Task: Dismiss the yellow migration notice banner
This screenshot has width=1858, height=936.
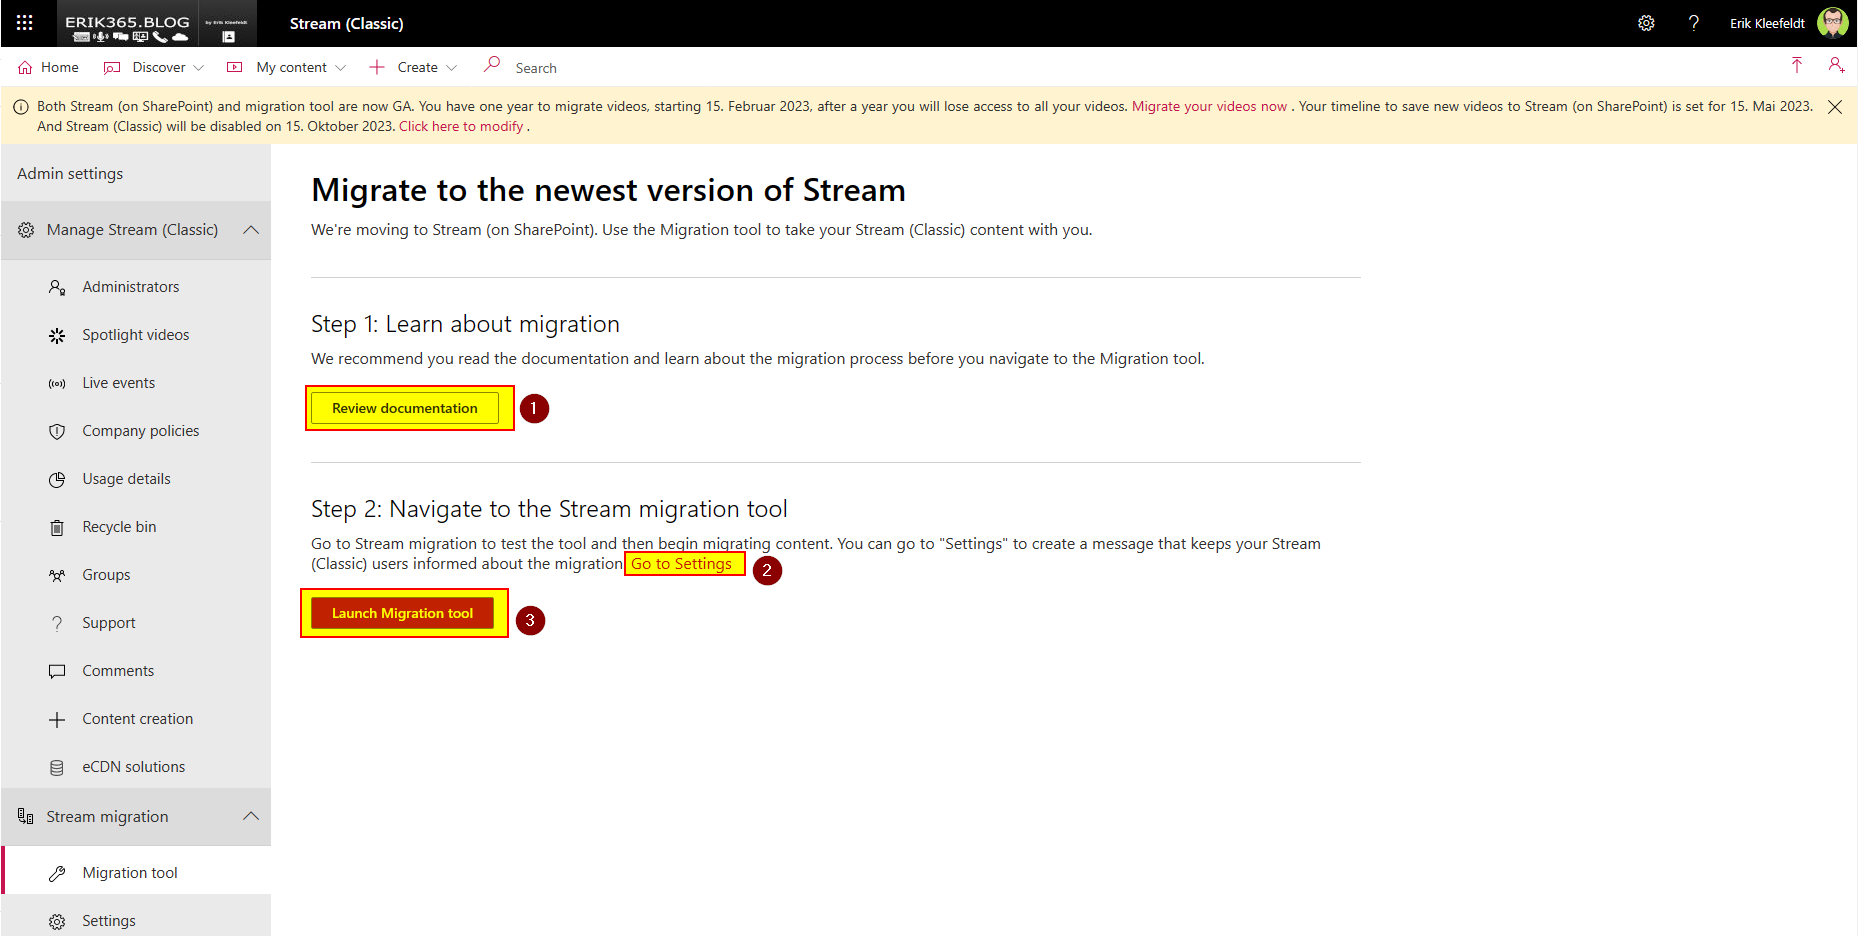Action: 1834,107
